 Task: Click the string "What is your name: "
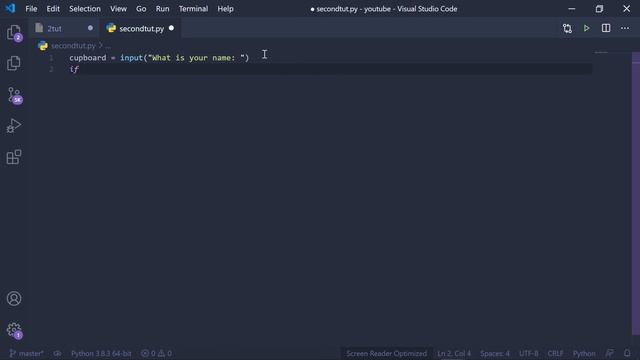196,58
